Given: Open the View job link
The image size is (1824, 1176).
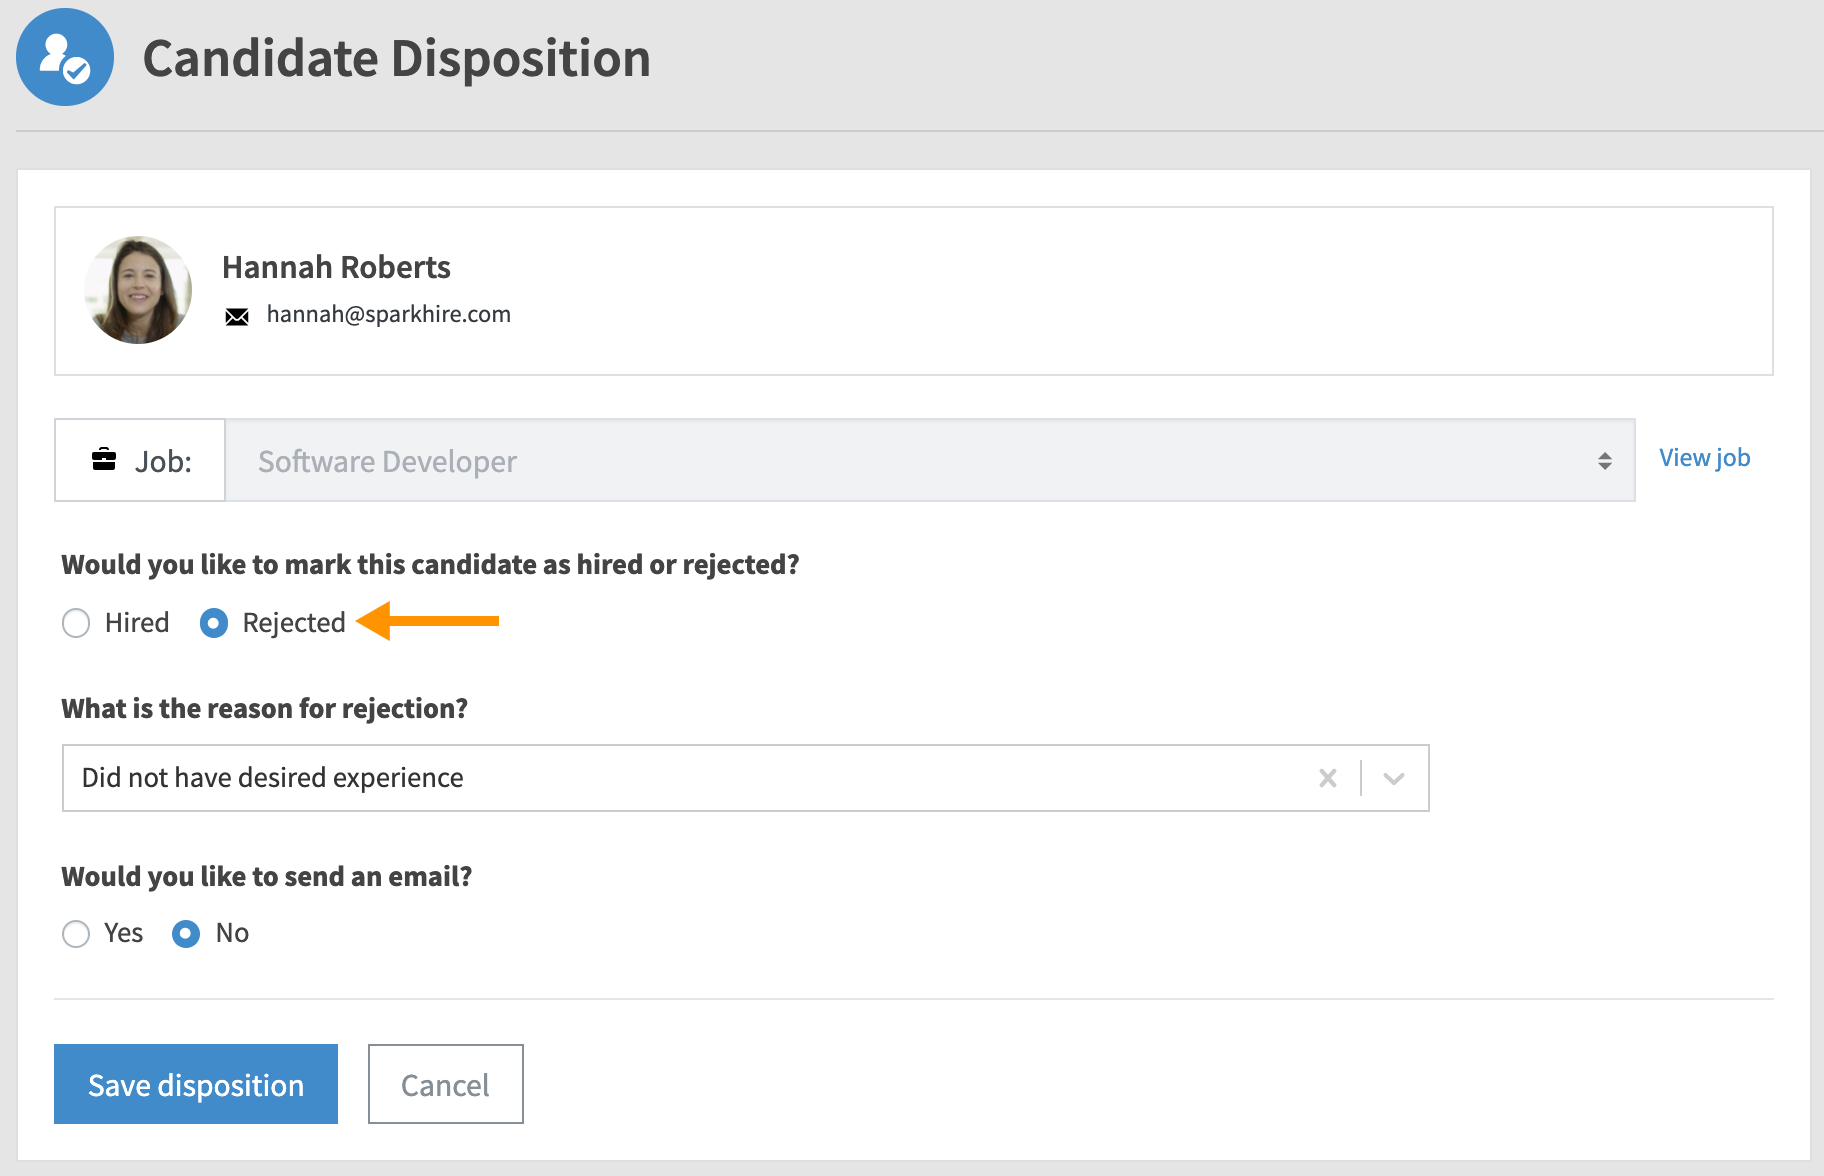Looking at the screenshot, I should pos(1704,458).
